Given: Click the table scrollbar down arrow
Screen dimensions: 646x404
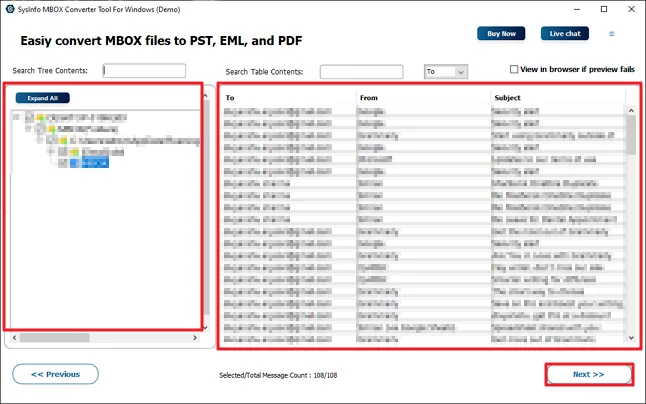Looking at the screenshot, I should (x=631, y=338).
